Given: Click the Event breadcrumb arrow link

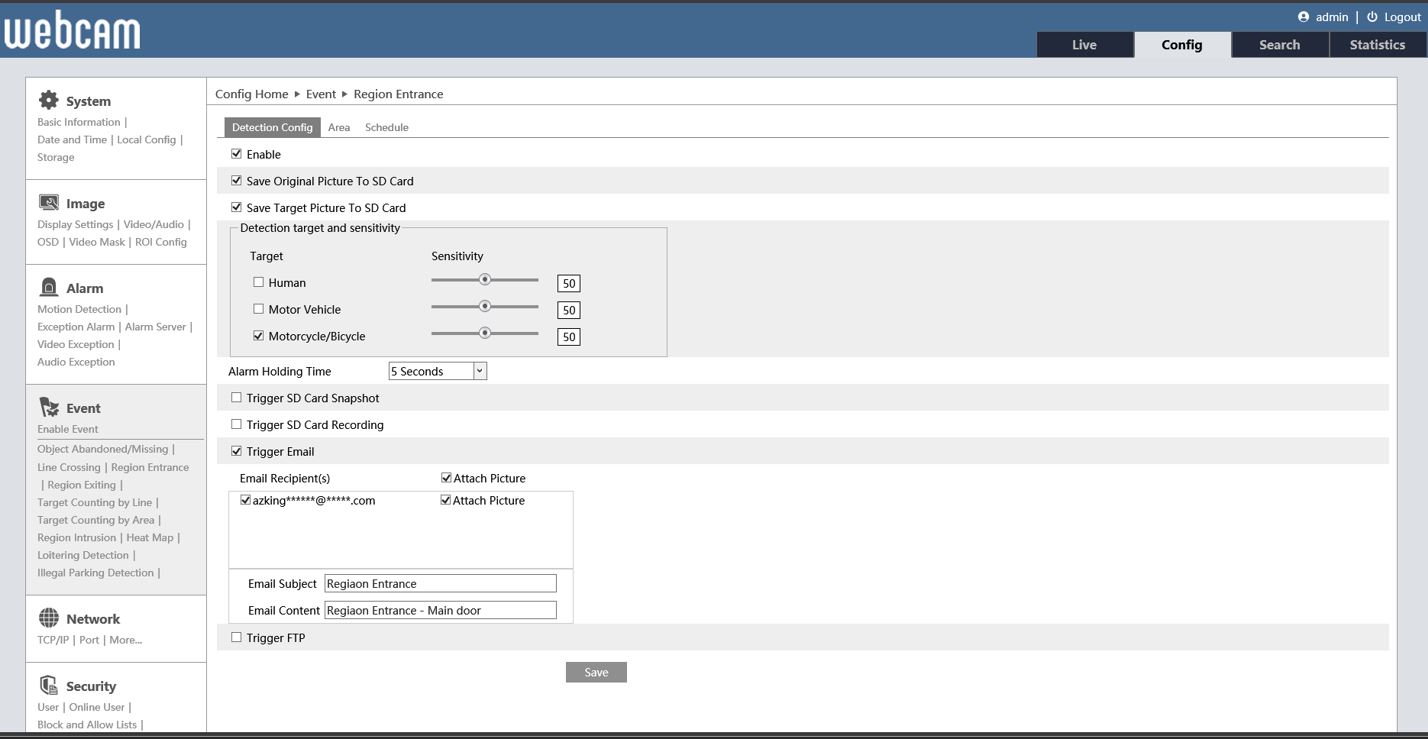Looking at the screenshot, I should [320, 94].
